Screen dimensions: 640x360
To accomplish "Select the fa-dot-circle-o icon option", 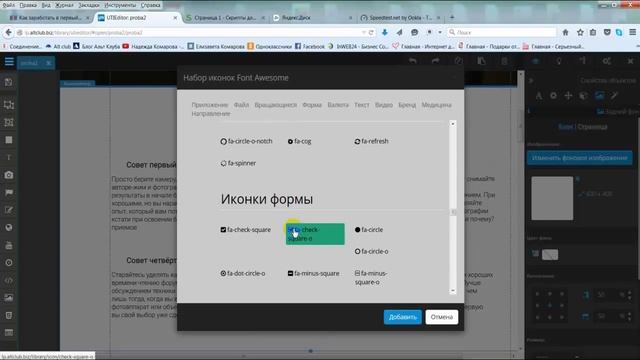I will tap(243, 273).
